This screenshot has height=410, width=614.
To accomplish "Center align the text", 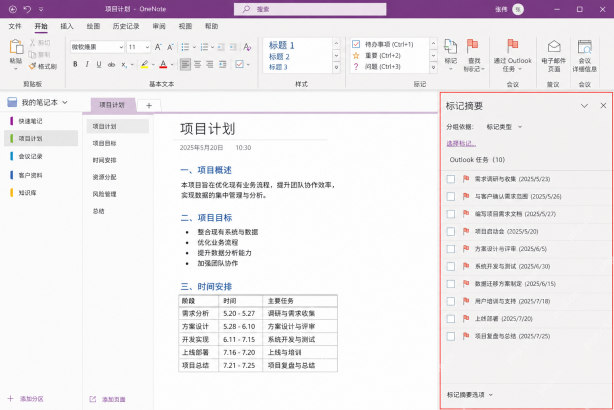I will (197, 64).
